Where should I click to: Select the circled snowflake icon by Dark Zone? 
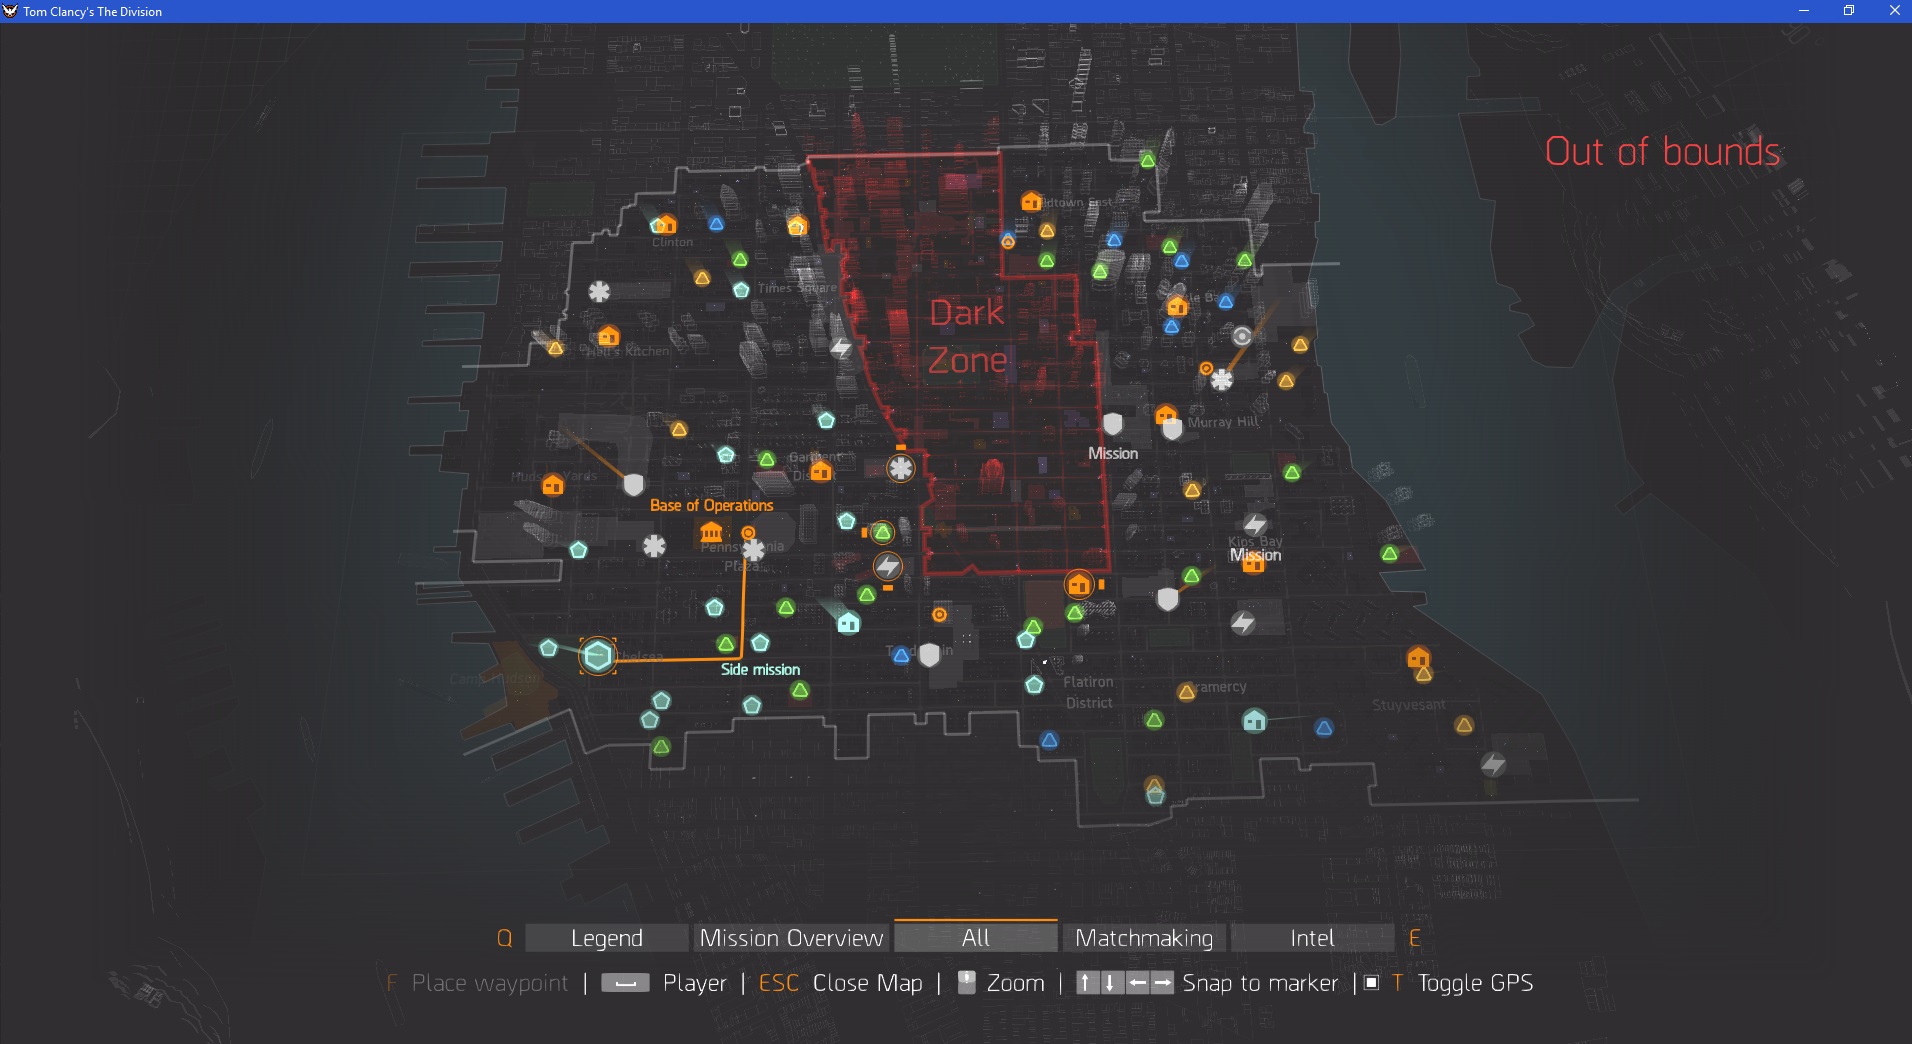click(901, 468)
